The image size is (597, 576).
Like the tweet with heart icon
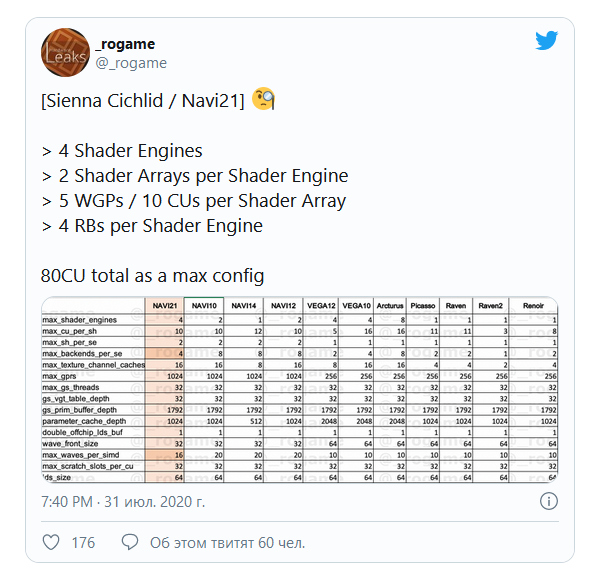coord(51,542)
